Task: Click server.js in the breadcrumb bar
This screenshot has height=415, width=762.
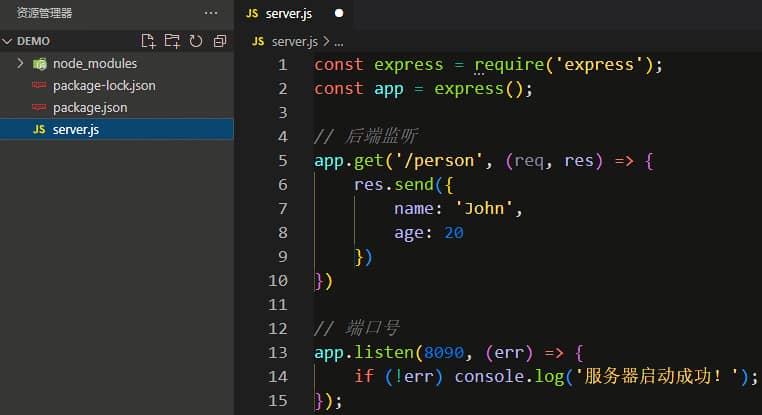Action: 294,42
